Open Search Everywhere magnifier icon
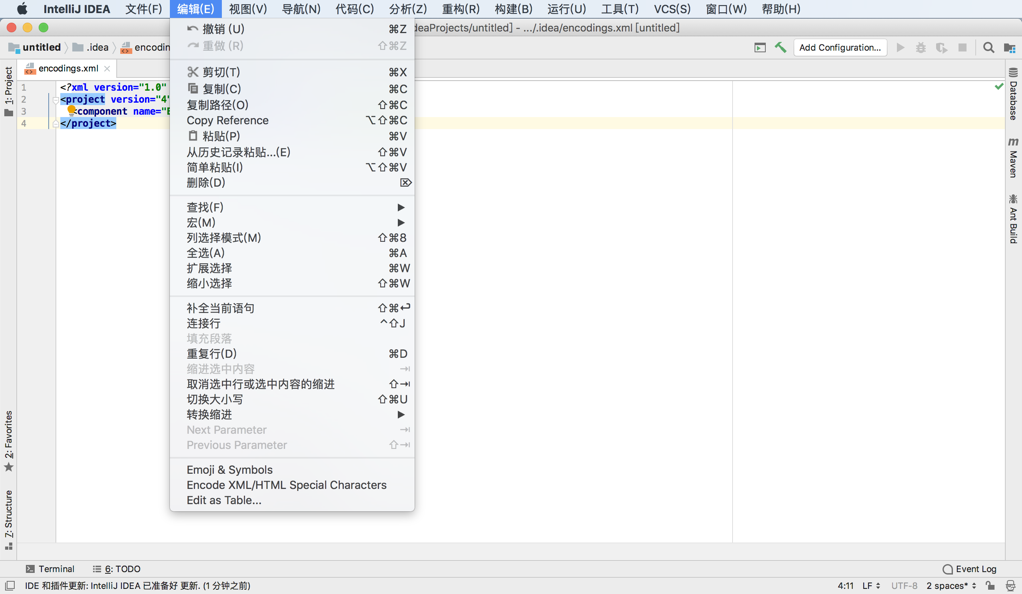 click(x=989, y=48)
